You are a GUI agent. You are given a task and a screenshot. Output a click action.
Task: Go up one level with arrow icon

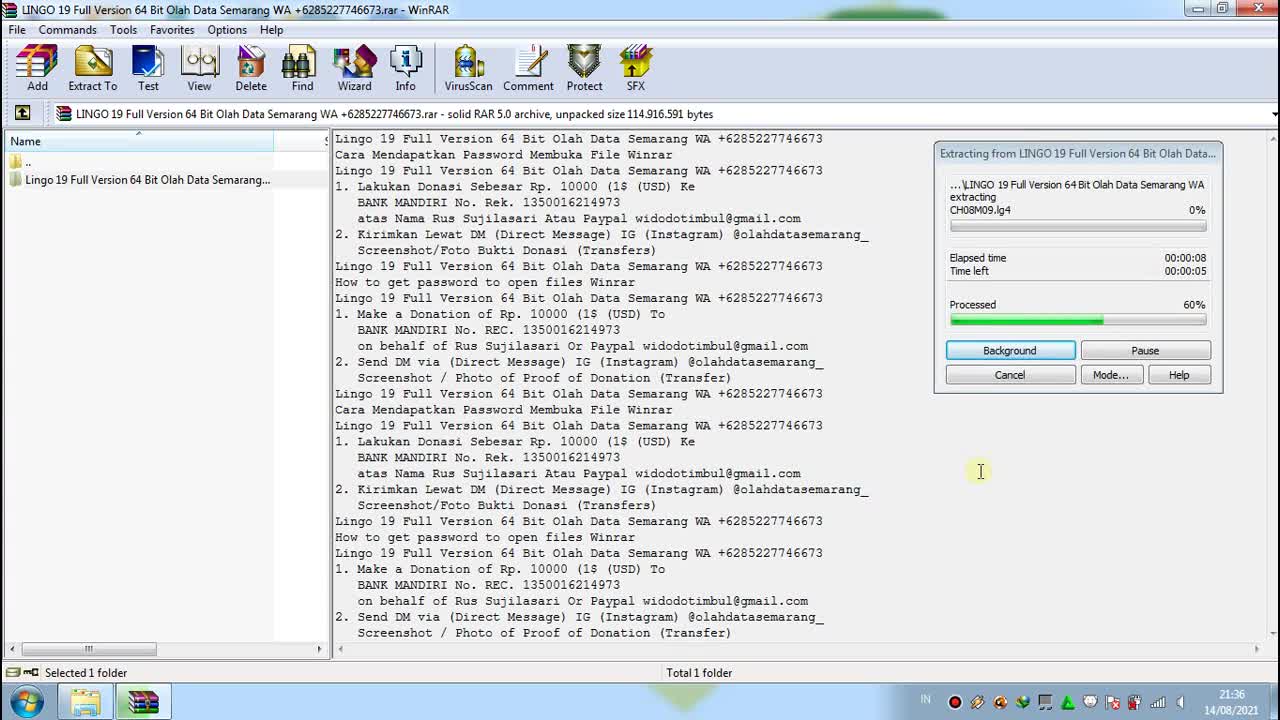[x=22, y=113]
